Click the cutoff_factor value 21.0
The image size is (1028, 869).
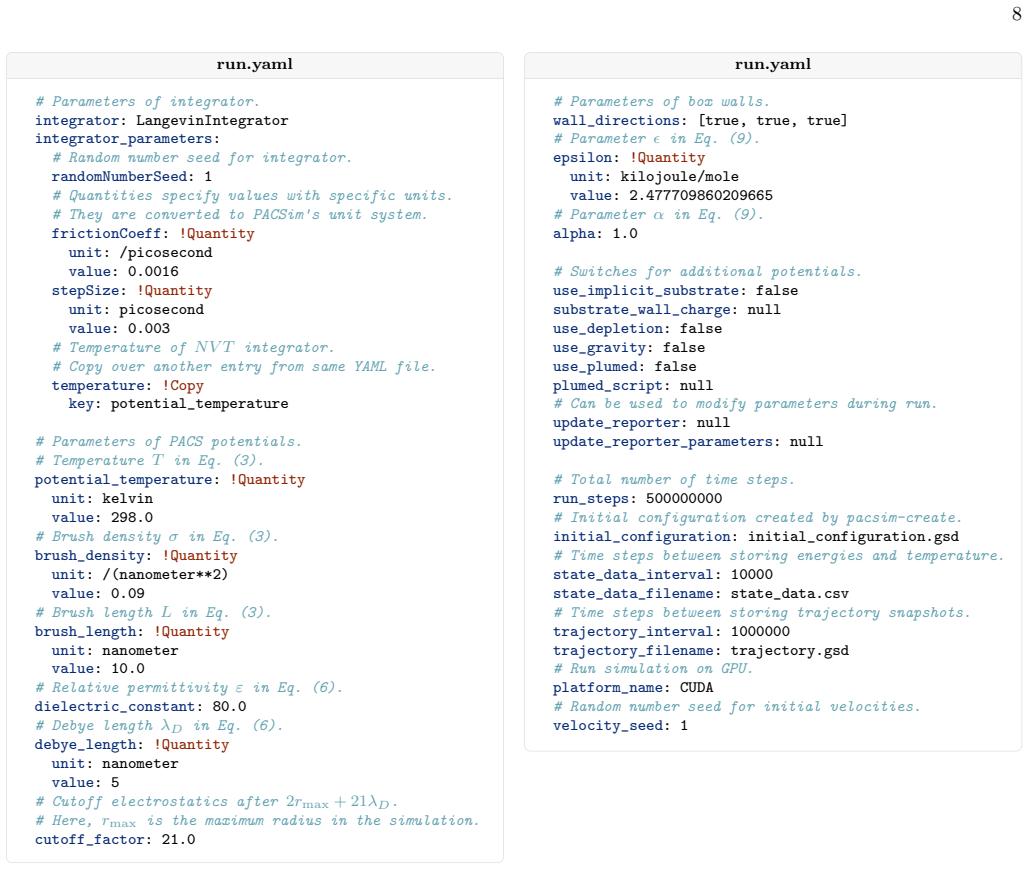[x=178, y=839]
